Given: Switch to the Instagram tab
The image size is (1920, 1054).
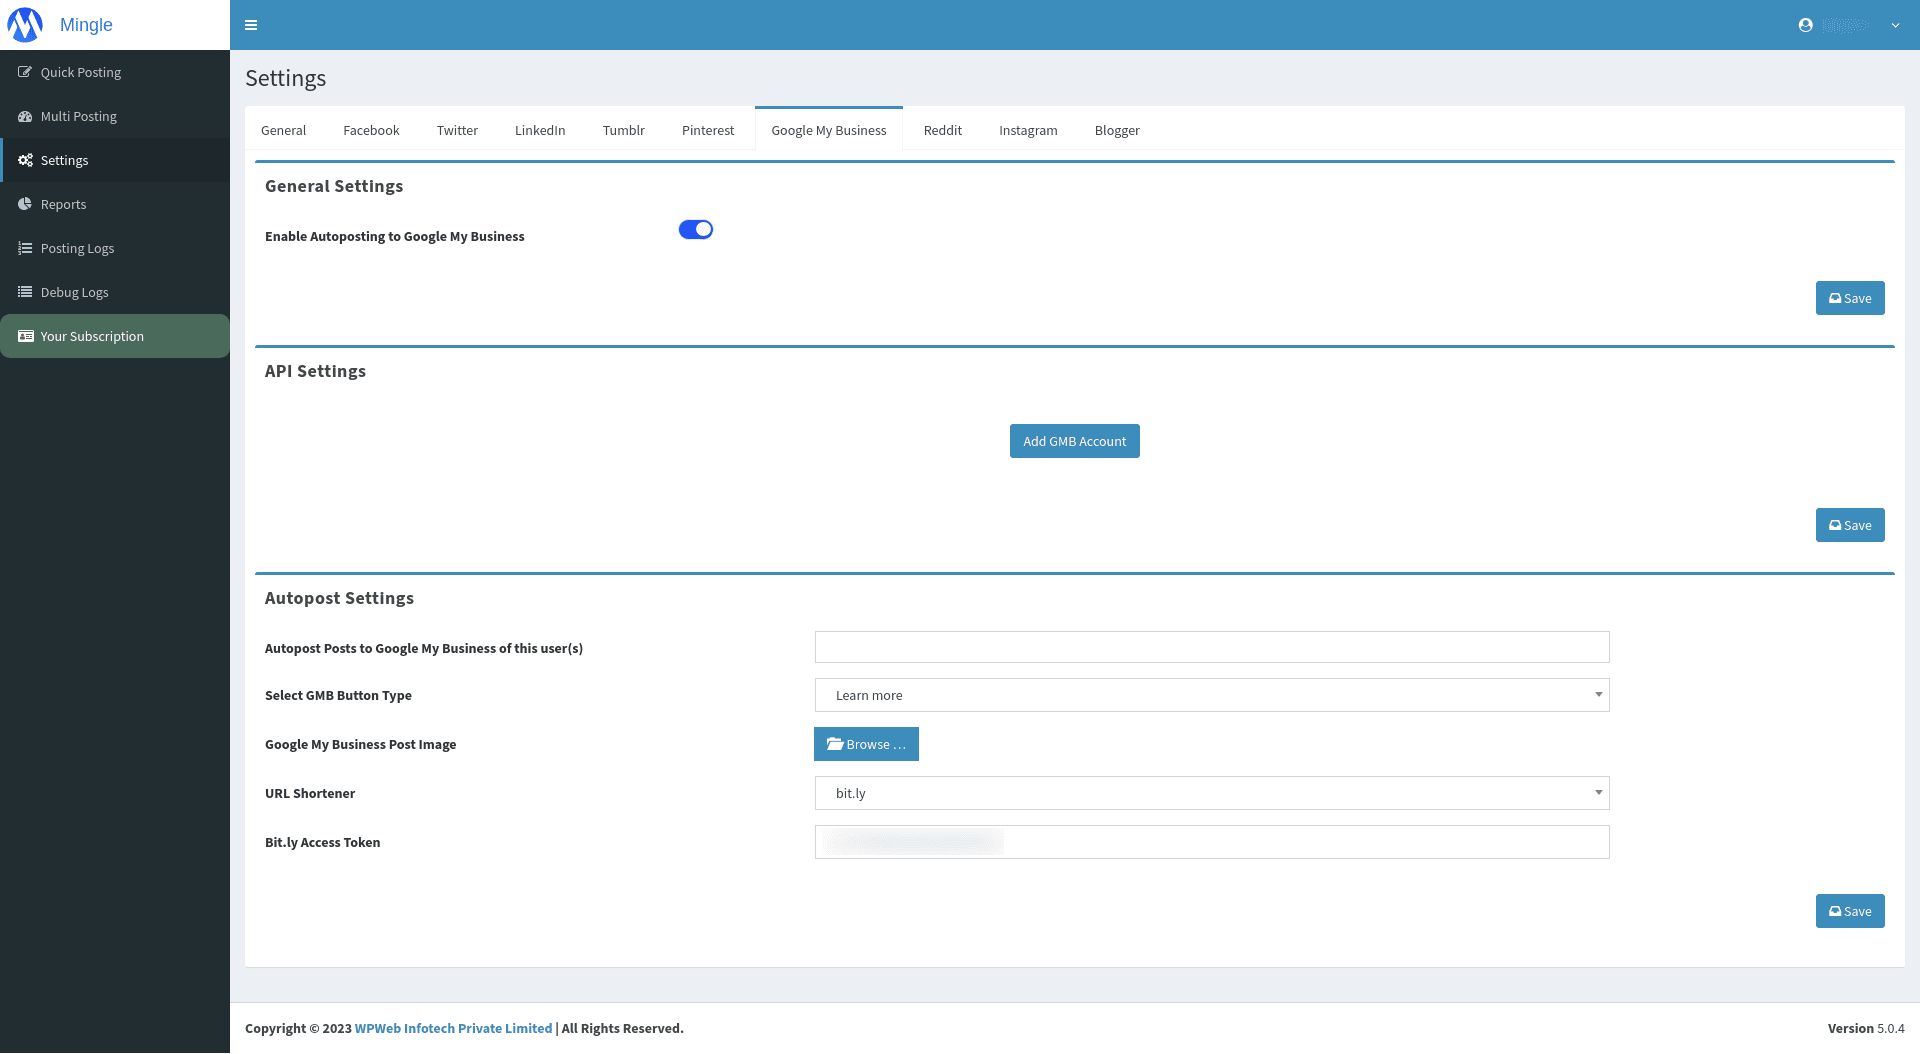Looking at the screenshot, I should pyautogui.click(x=1028, y=130).
